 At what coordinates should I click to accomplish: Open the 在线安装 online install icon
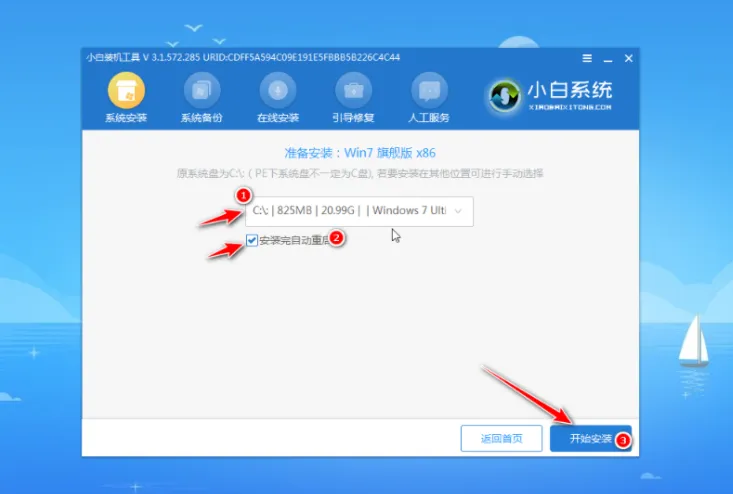[278, 92]
